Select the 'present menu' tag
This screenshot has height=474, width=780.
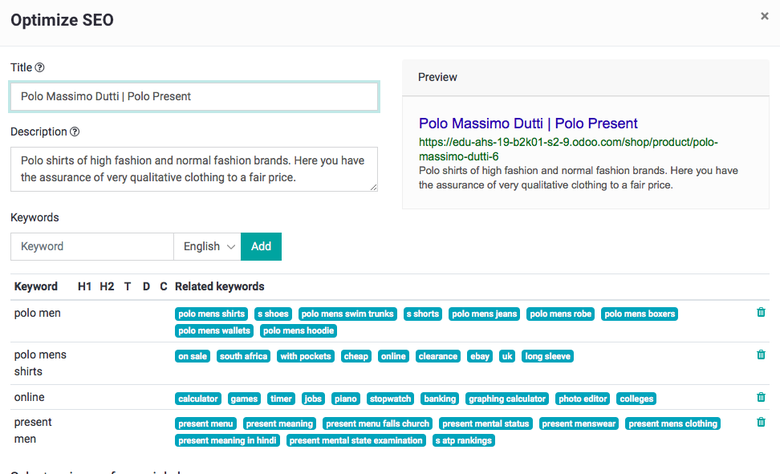(x=205, y=424)
